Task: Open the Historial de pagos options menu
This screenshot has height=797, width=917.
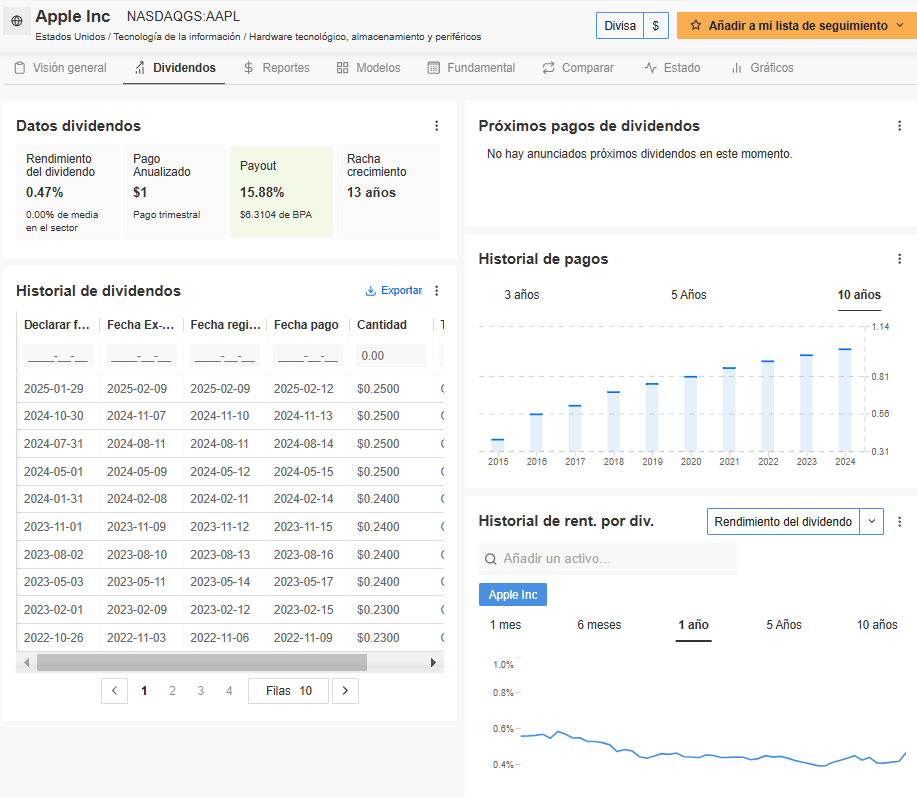Action: pyautogui.click(x=899, y=258)
